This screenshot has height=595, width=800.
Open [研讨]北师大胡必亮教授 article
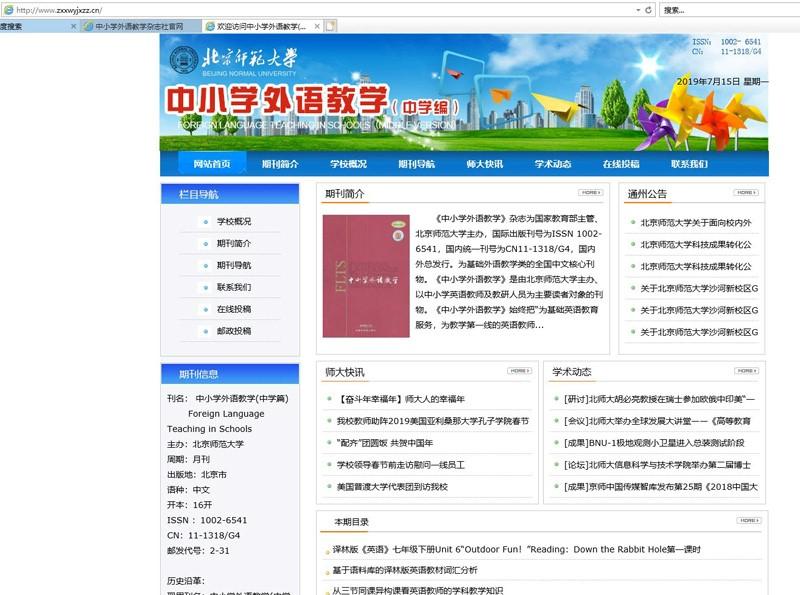(x=659, y=399)
